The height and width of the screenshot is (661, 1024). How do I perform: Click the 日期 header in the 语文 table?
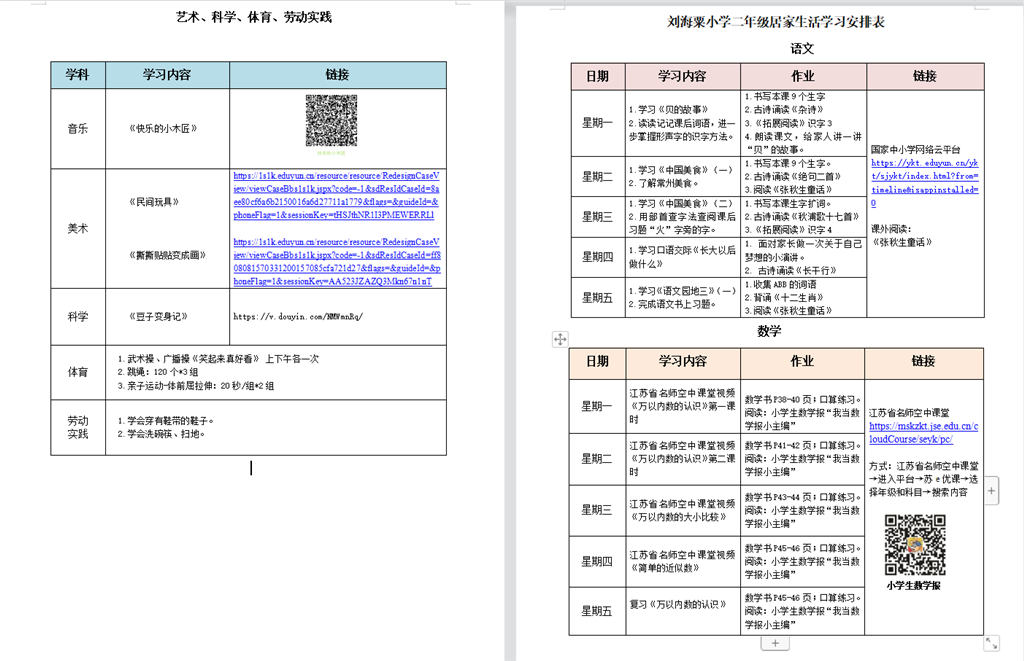coord(598,76)
